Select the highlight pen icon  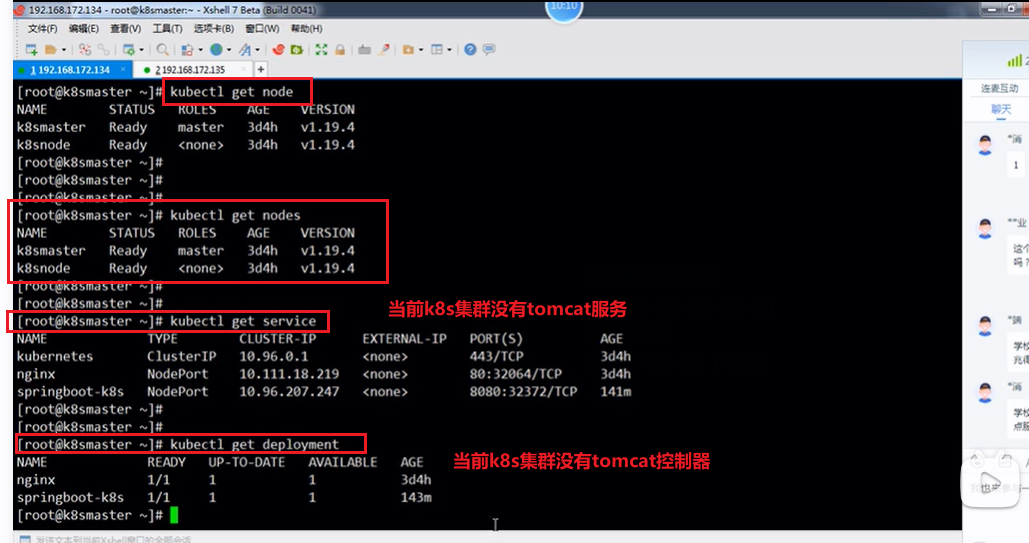[384, 49]
